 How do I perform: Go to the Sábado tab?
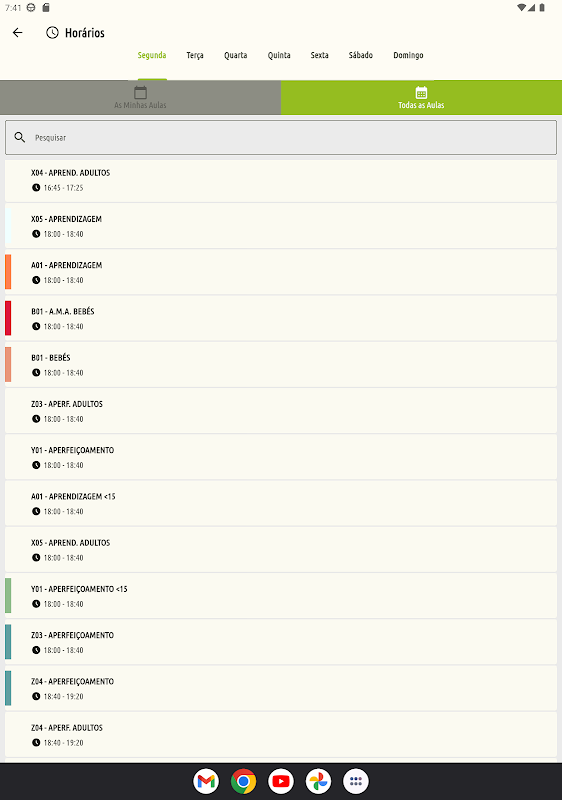(361, 55)
